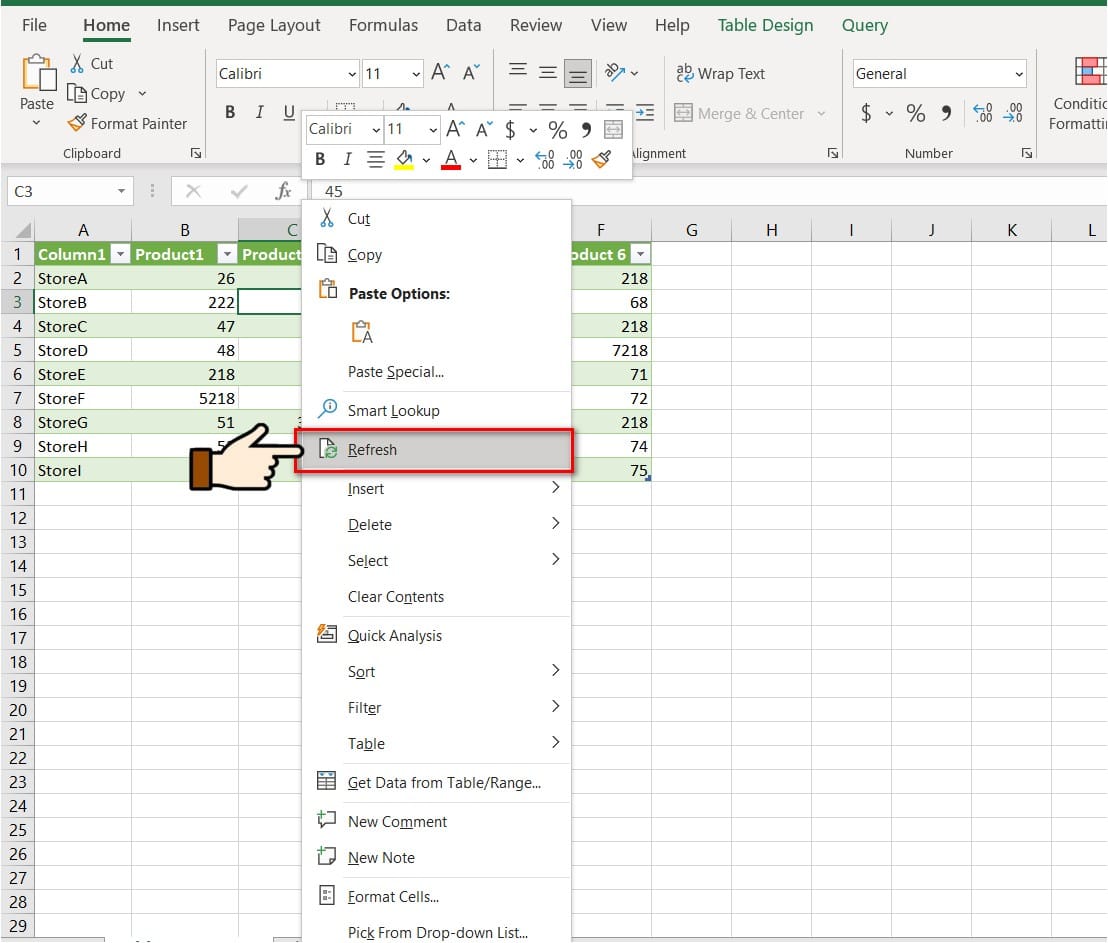Open the ribbon Calibri font name dropdown

tap(352, 74)
